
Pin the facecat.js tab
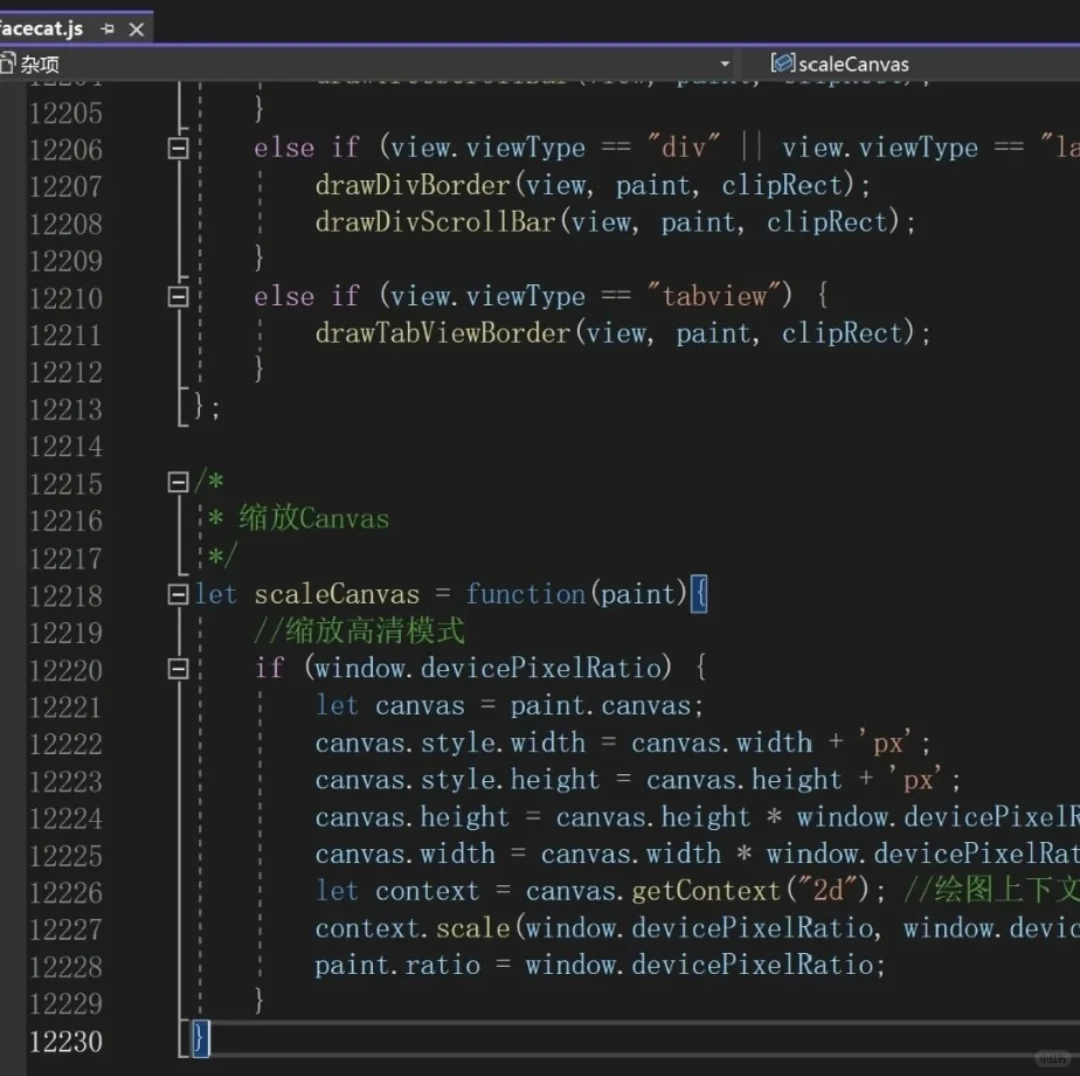(x=107, y=29)
